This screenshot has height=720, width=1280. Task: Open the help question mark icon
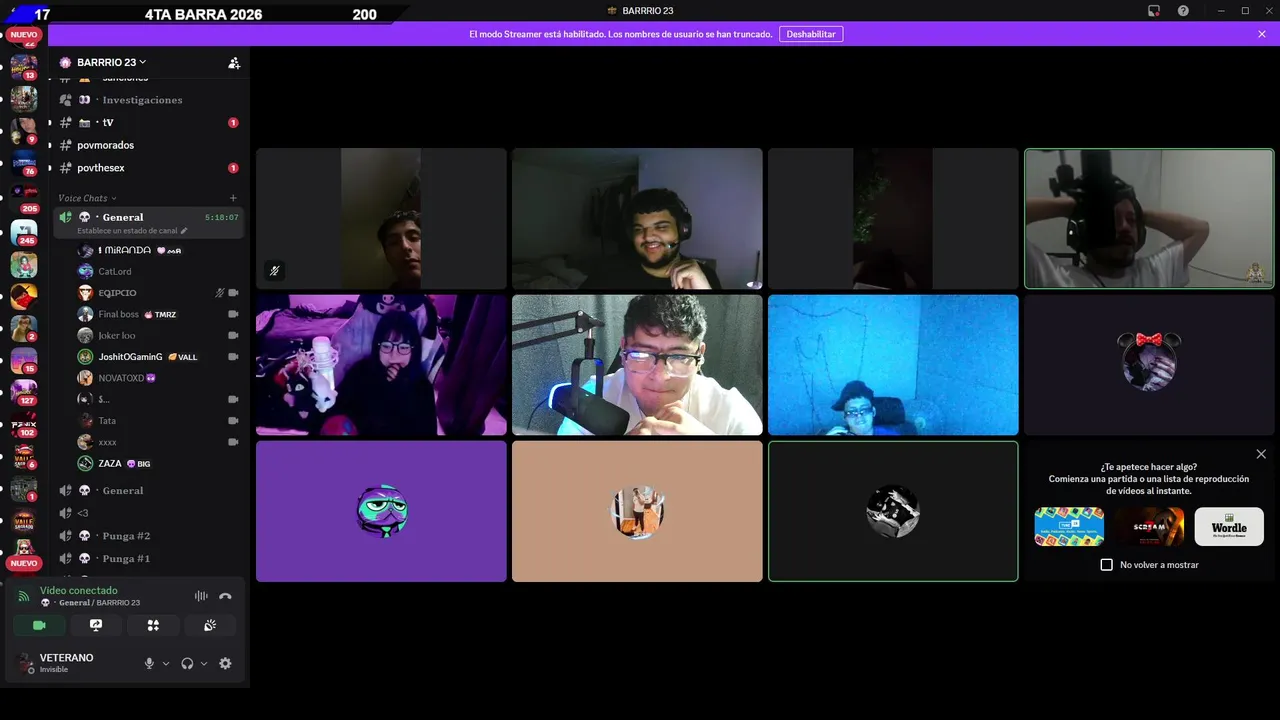(1183, 11)
